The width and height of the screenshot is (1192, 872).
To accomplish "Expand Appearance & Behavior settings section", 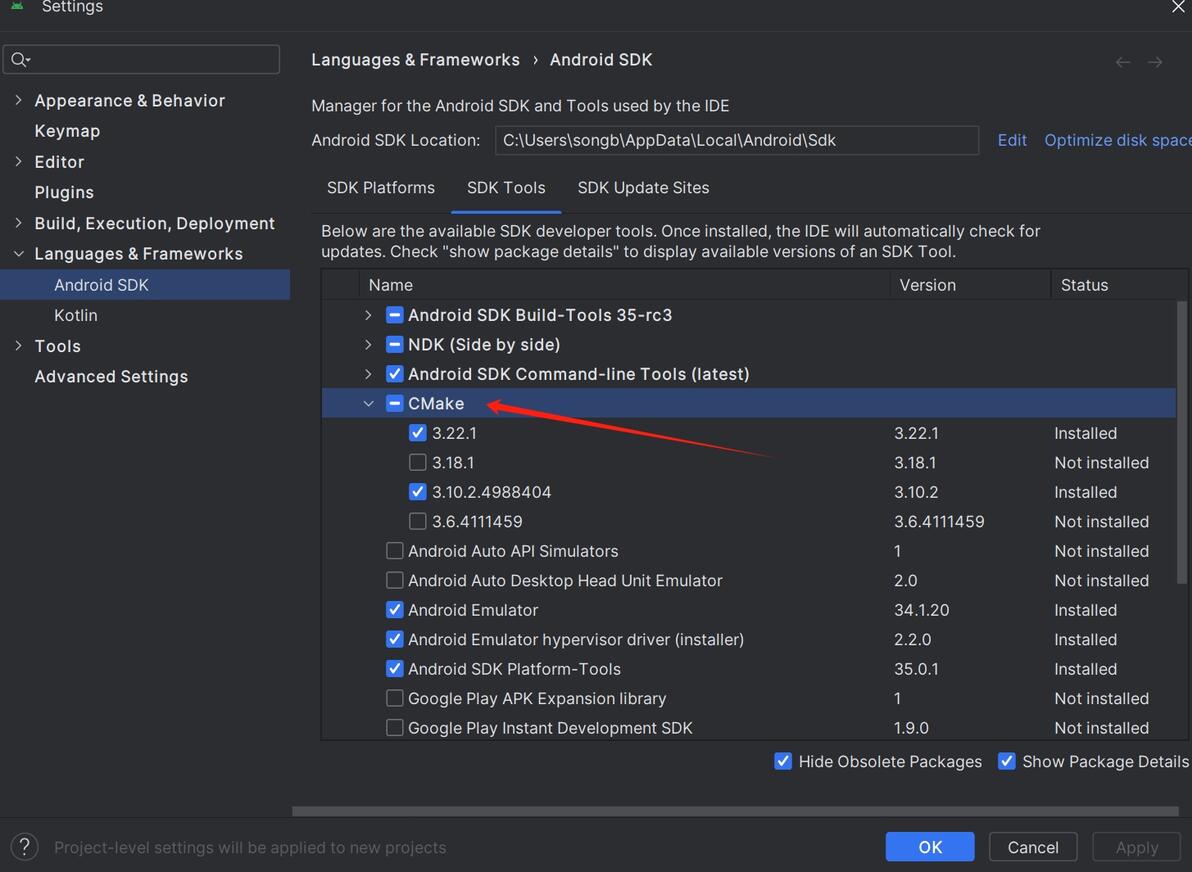I will pyautogui.click(x=18, y=101).
